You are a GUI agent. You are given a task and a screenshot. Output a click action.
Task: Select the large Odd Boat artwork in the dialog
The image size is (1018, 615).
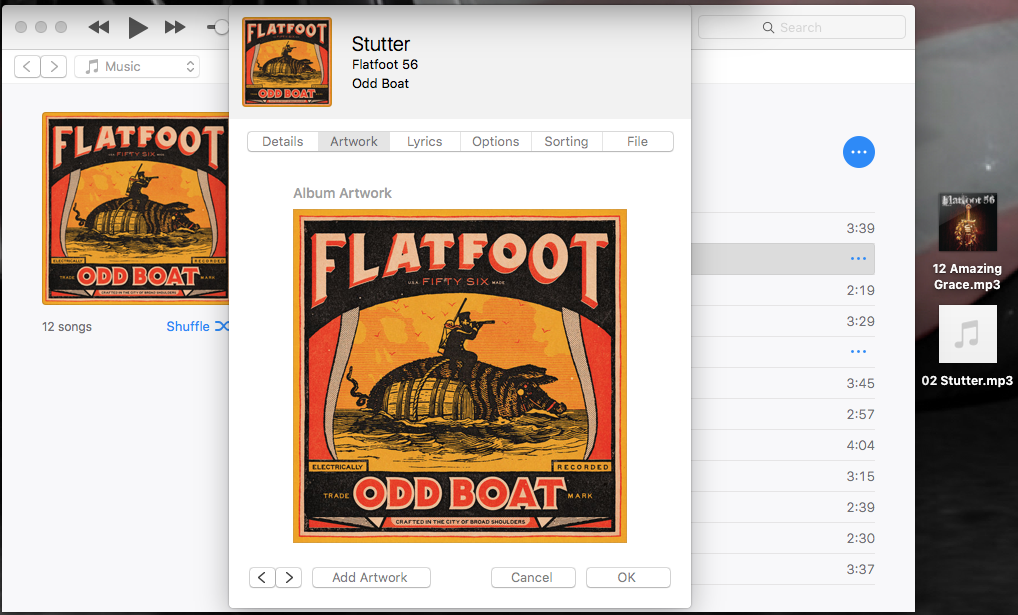point(460,376)
